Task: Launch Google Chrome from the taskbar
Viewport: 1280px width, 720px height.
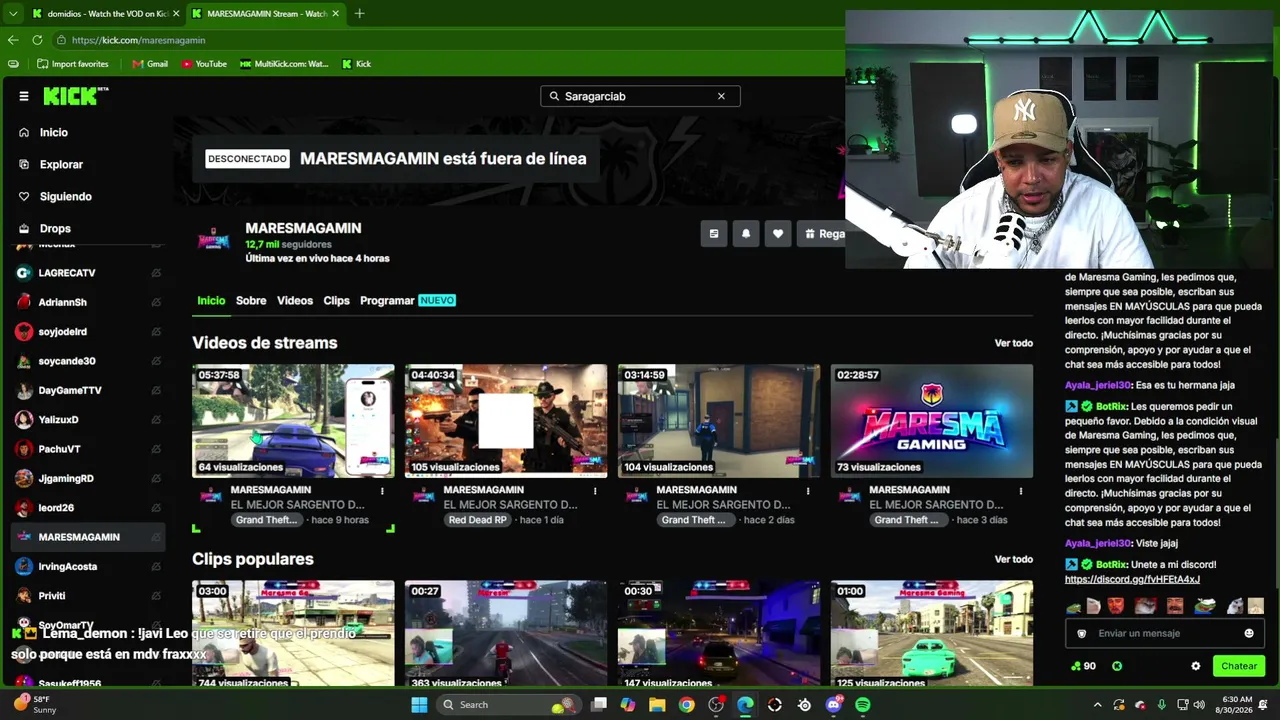Action: coord(686,705)
